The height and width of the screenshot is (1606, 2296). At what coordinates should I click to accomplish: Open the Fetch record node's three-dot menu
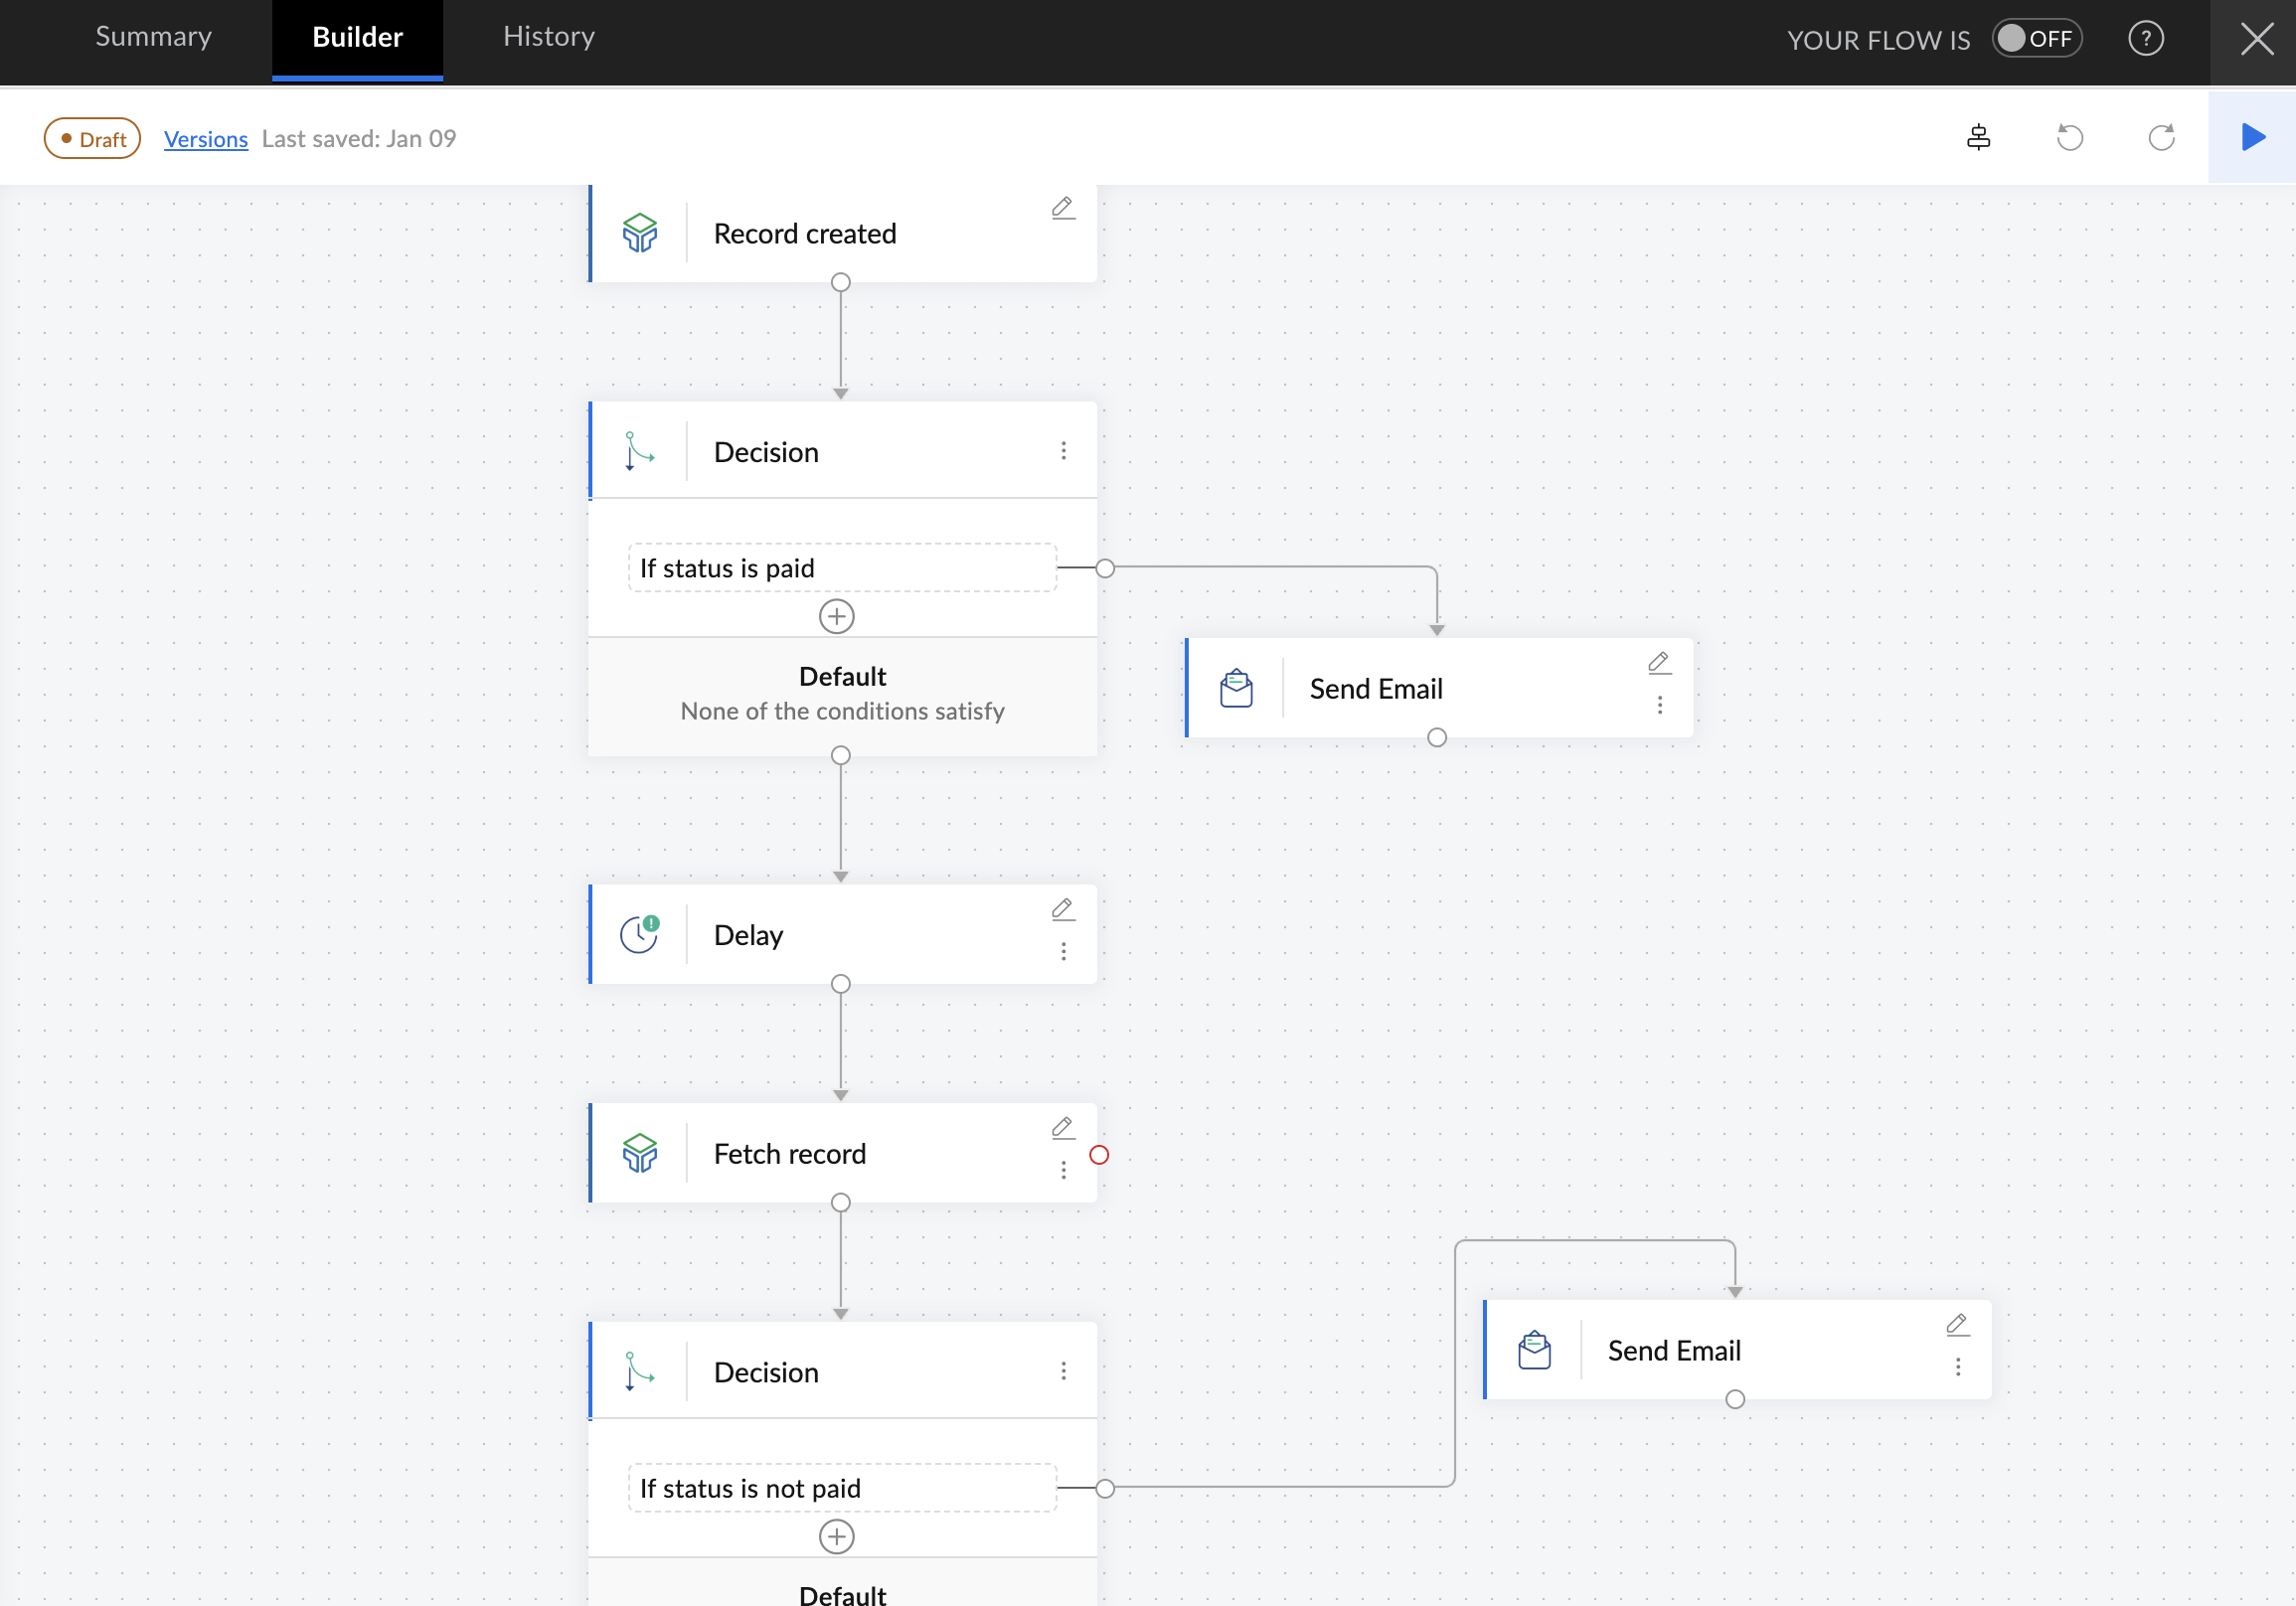[x=1063, y=1169]
